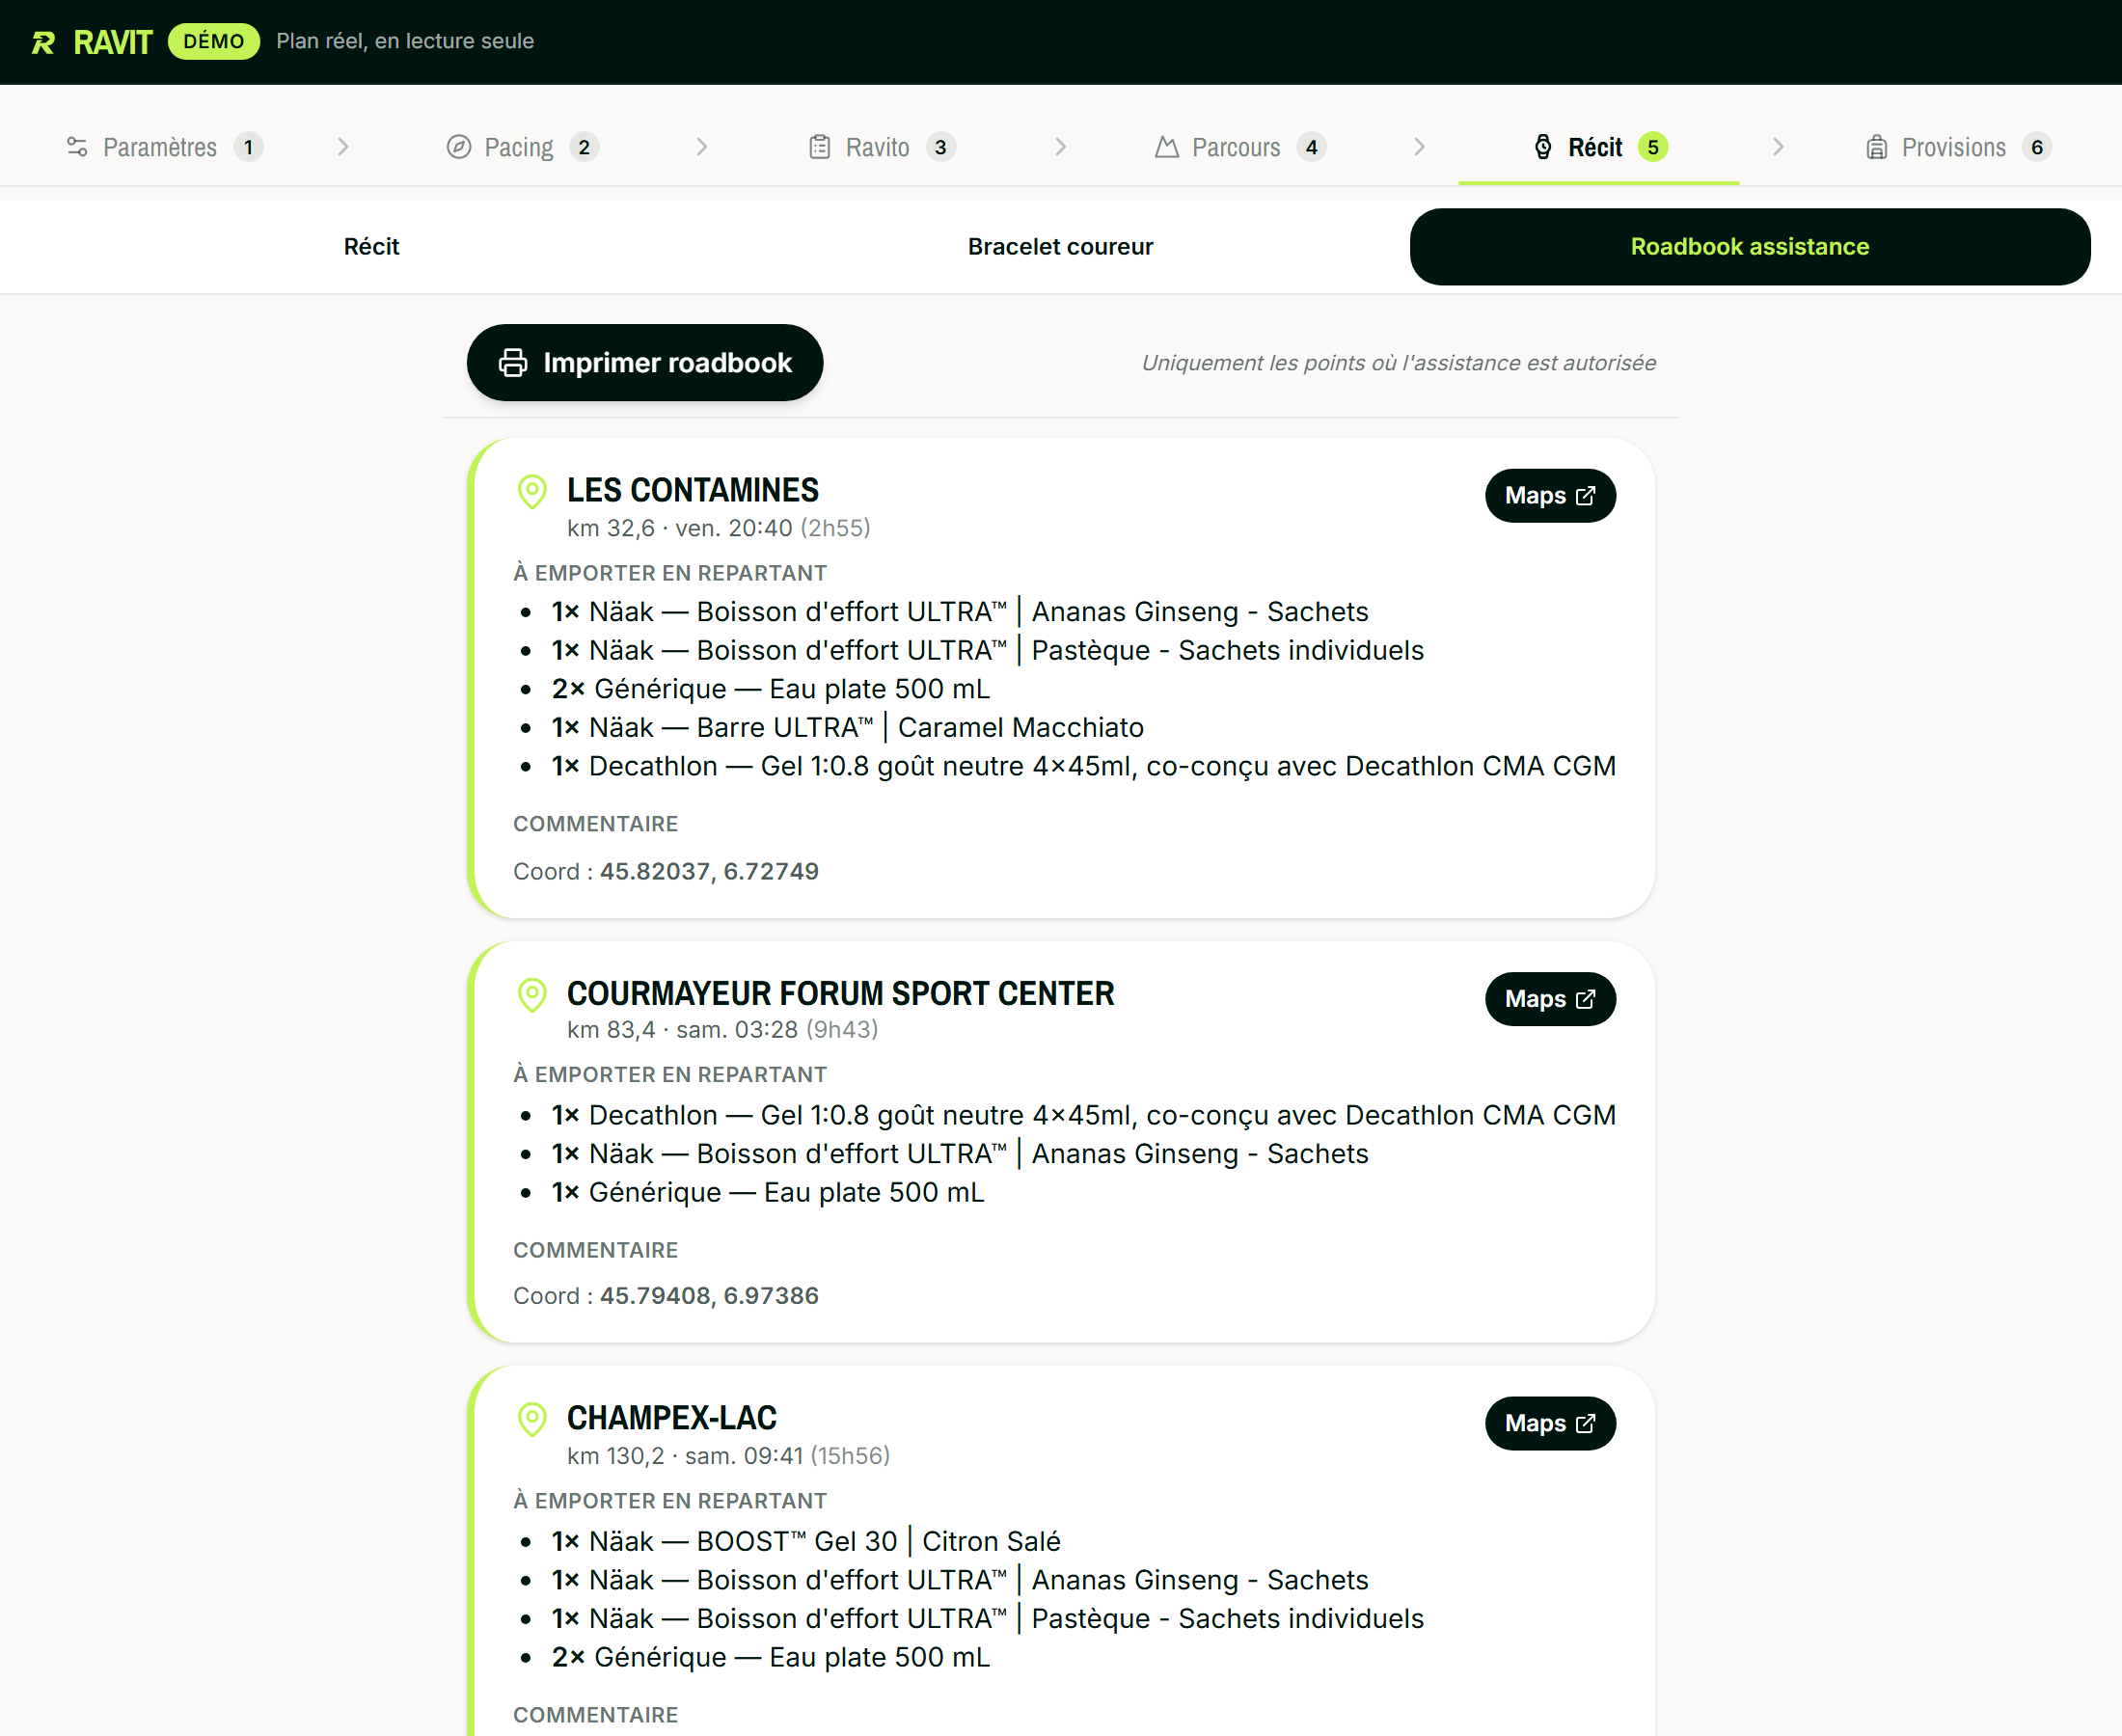Click the DÉMO badge
This screenshot has height=1736, width=2122.
214,42
